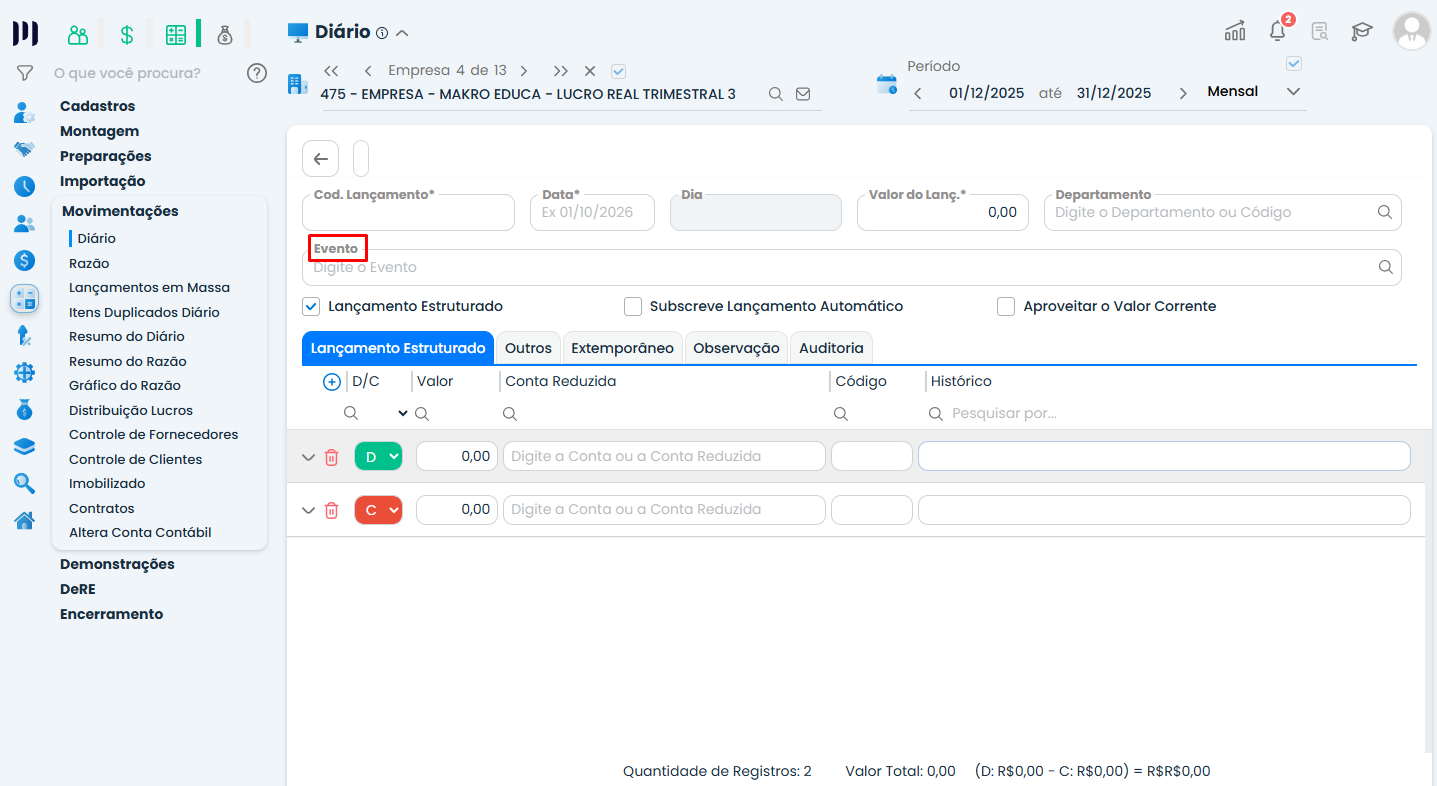1437x786 pixels.
Task: Open the notifications bell with badge 2
Action: 1278,30
